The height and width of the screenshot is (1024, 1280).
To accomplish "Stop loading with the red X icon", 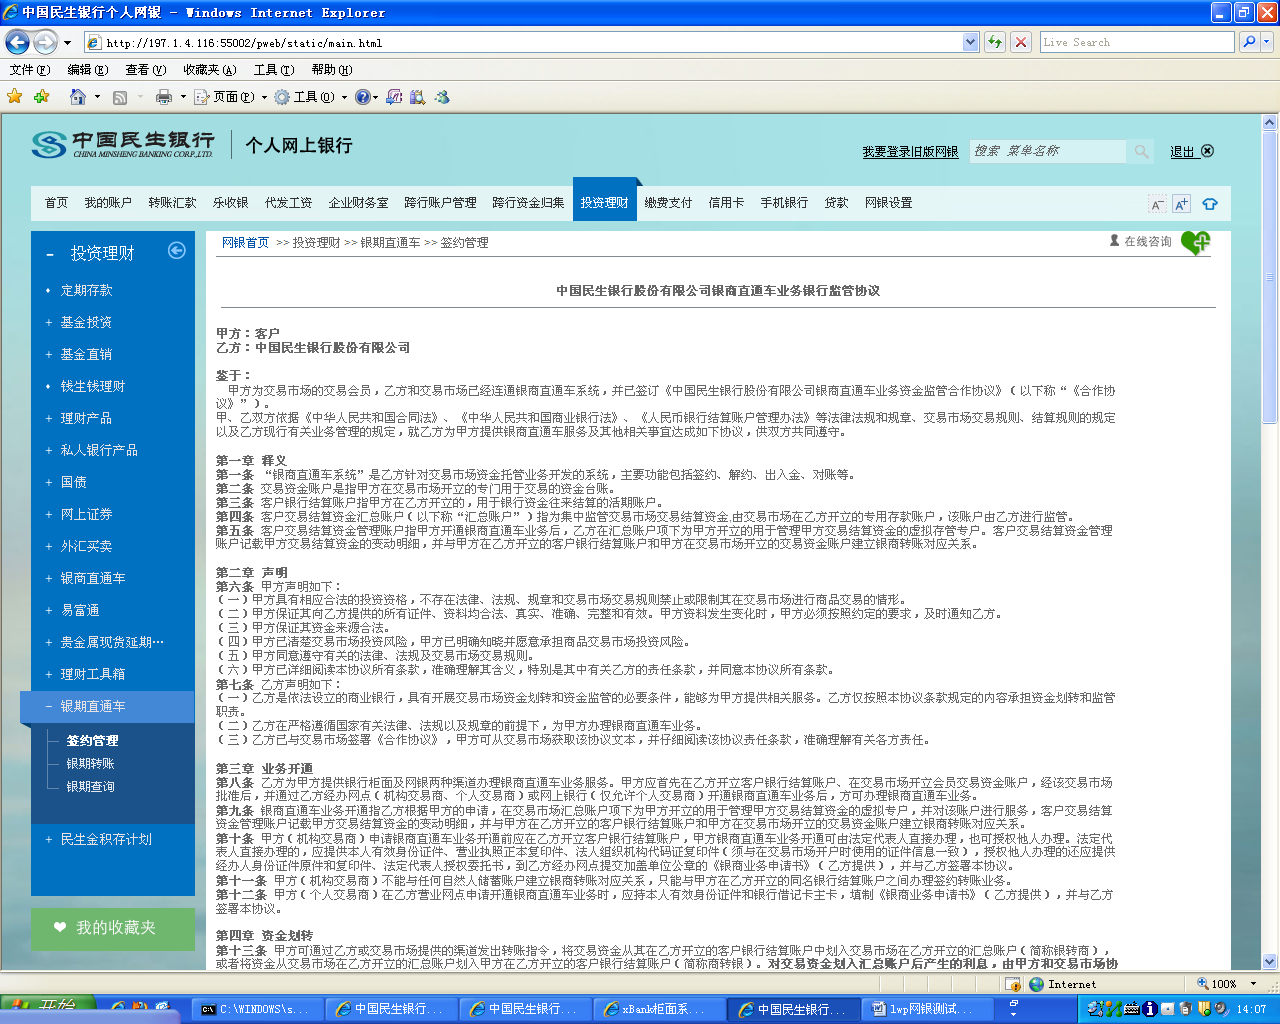I will coord(1020,42).
